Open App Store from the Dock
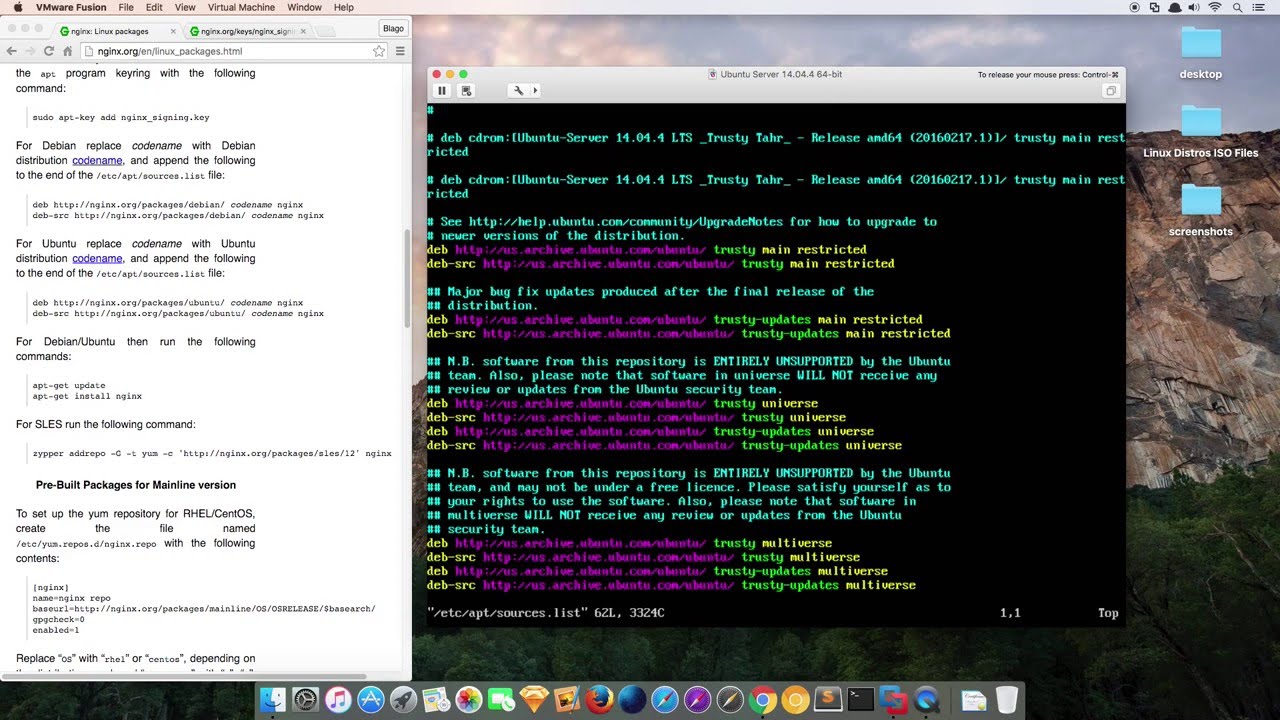 [x=370, y=699]
